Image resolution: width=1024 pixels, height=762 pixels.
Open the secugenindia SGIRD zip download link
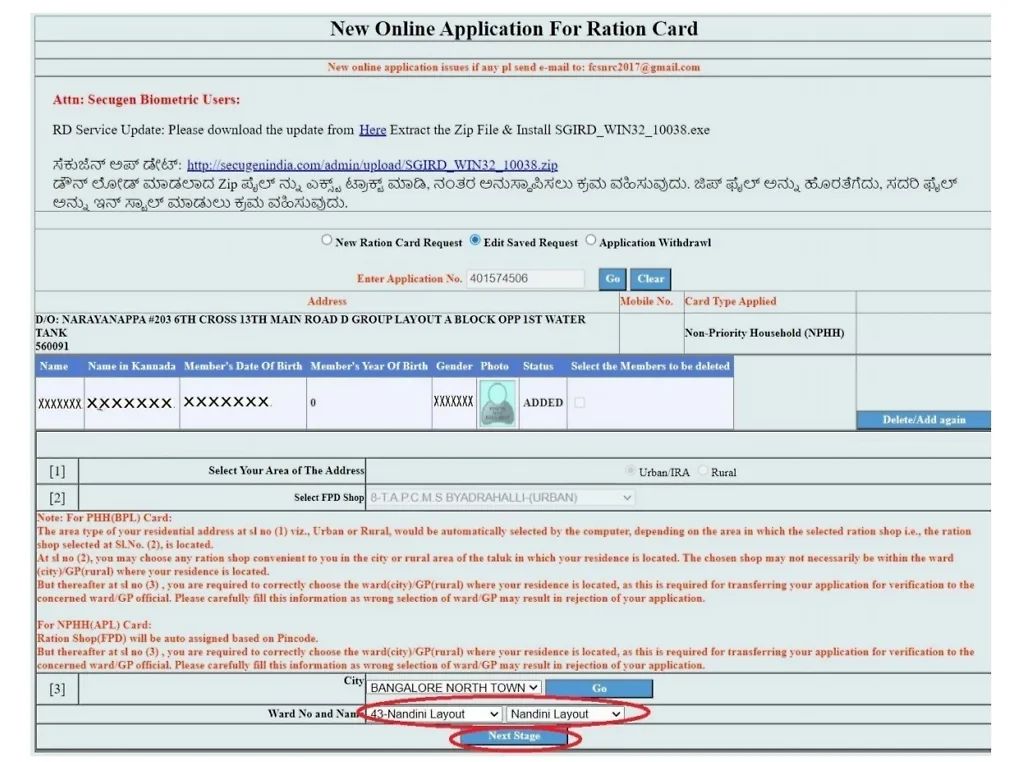[372, 165]
